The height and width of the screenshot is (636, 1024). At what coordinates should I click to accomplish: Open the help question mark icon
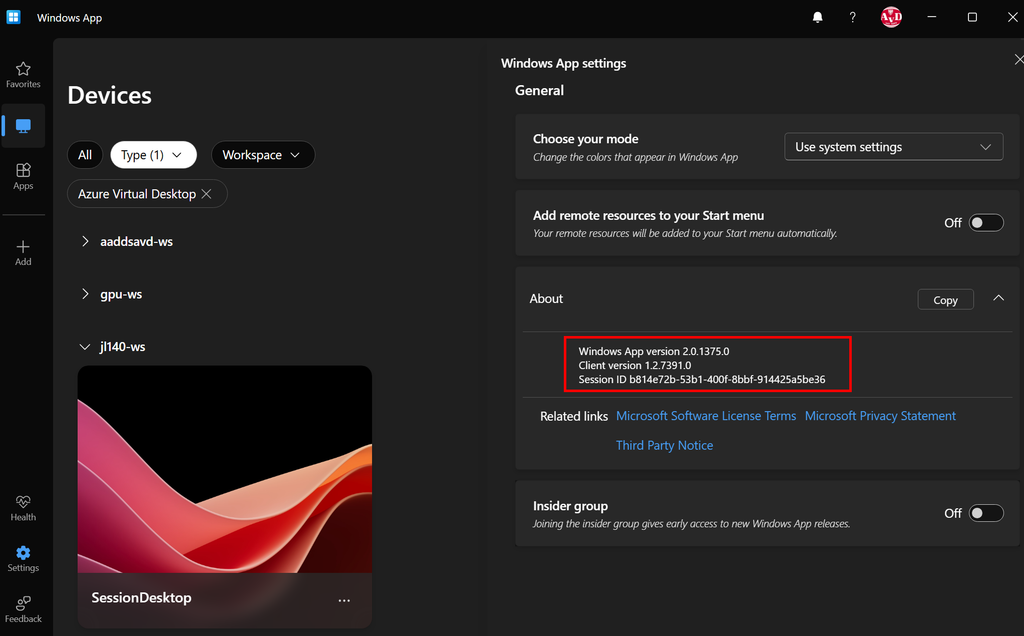click(x=852, y=18)
